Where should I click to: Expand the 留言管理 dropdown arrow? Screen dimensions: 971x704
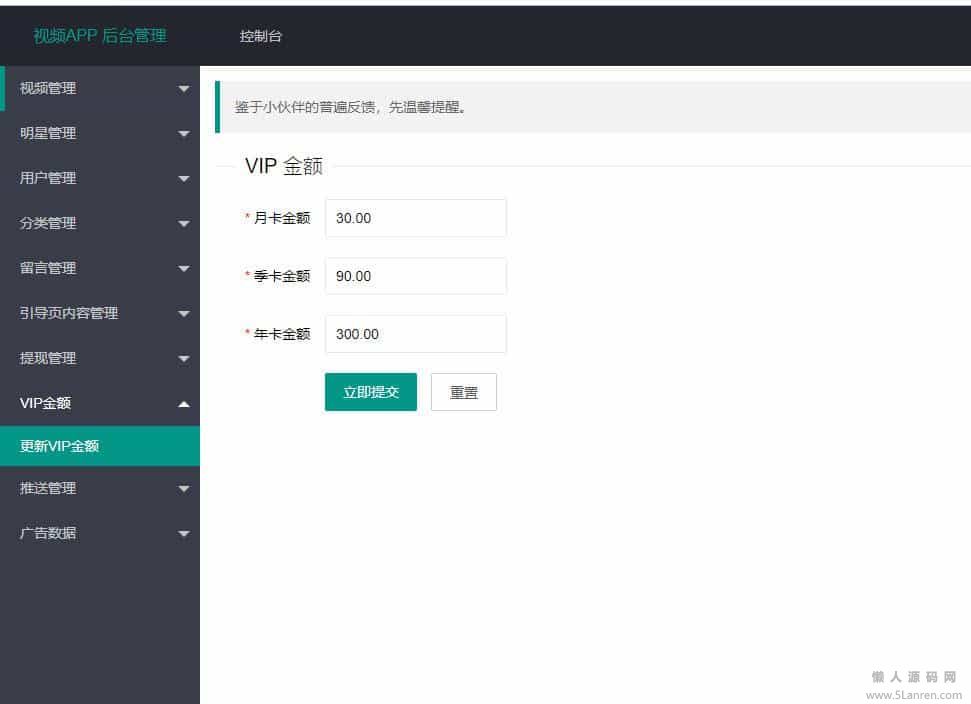(183, 269)
